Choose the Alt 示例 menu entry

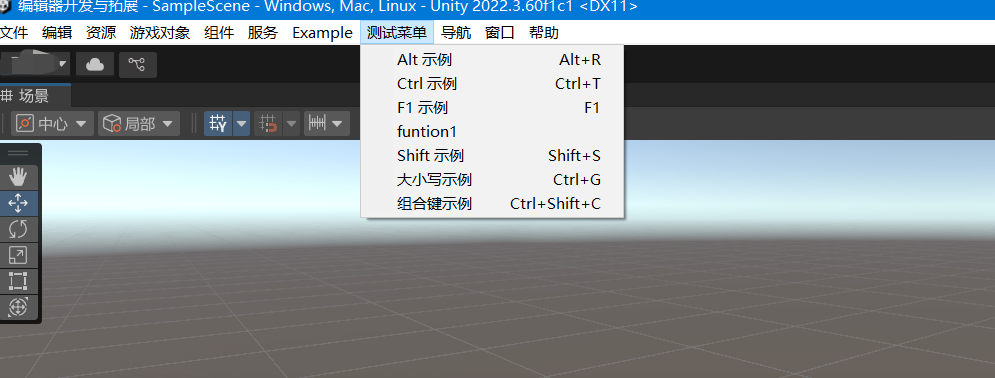[x=492, y=60]
